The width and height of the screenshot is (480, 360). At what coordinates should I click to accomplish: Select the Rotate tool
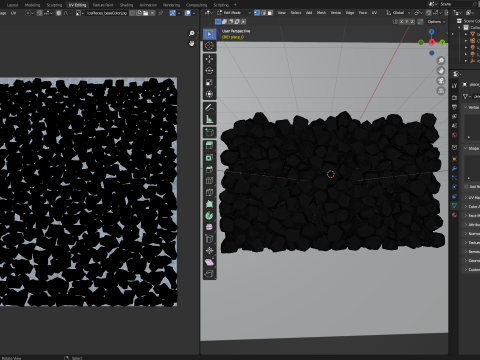pos(209,71)
